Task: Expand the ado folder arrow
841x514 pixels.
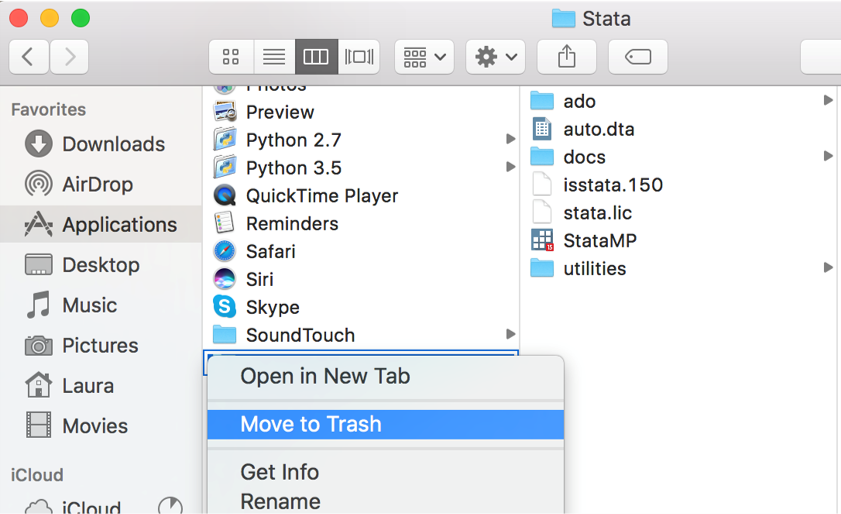Action: [828, 100]
